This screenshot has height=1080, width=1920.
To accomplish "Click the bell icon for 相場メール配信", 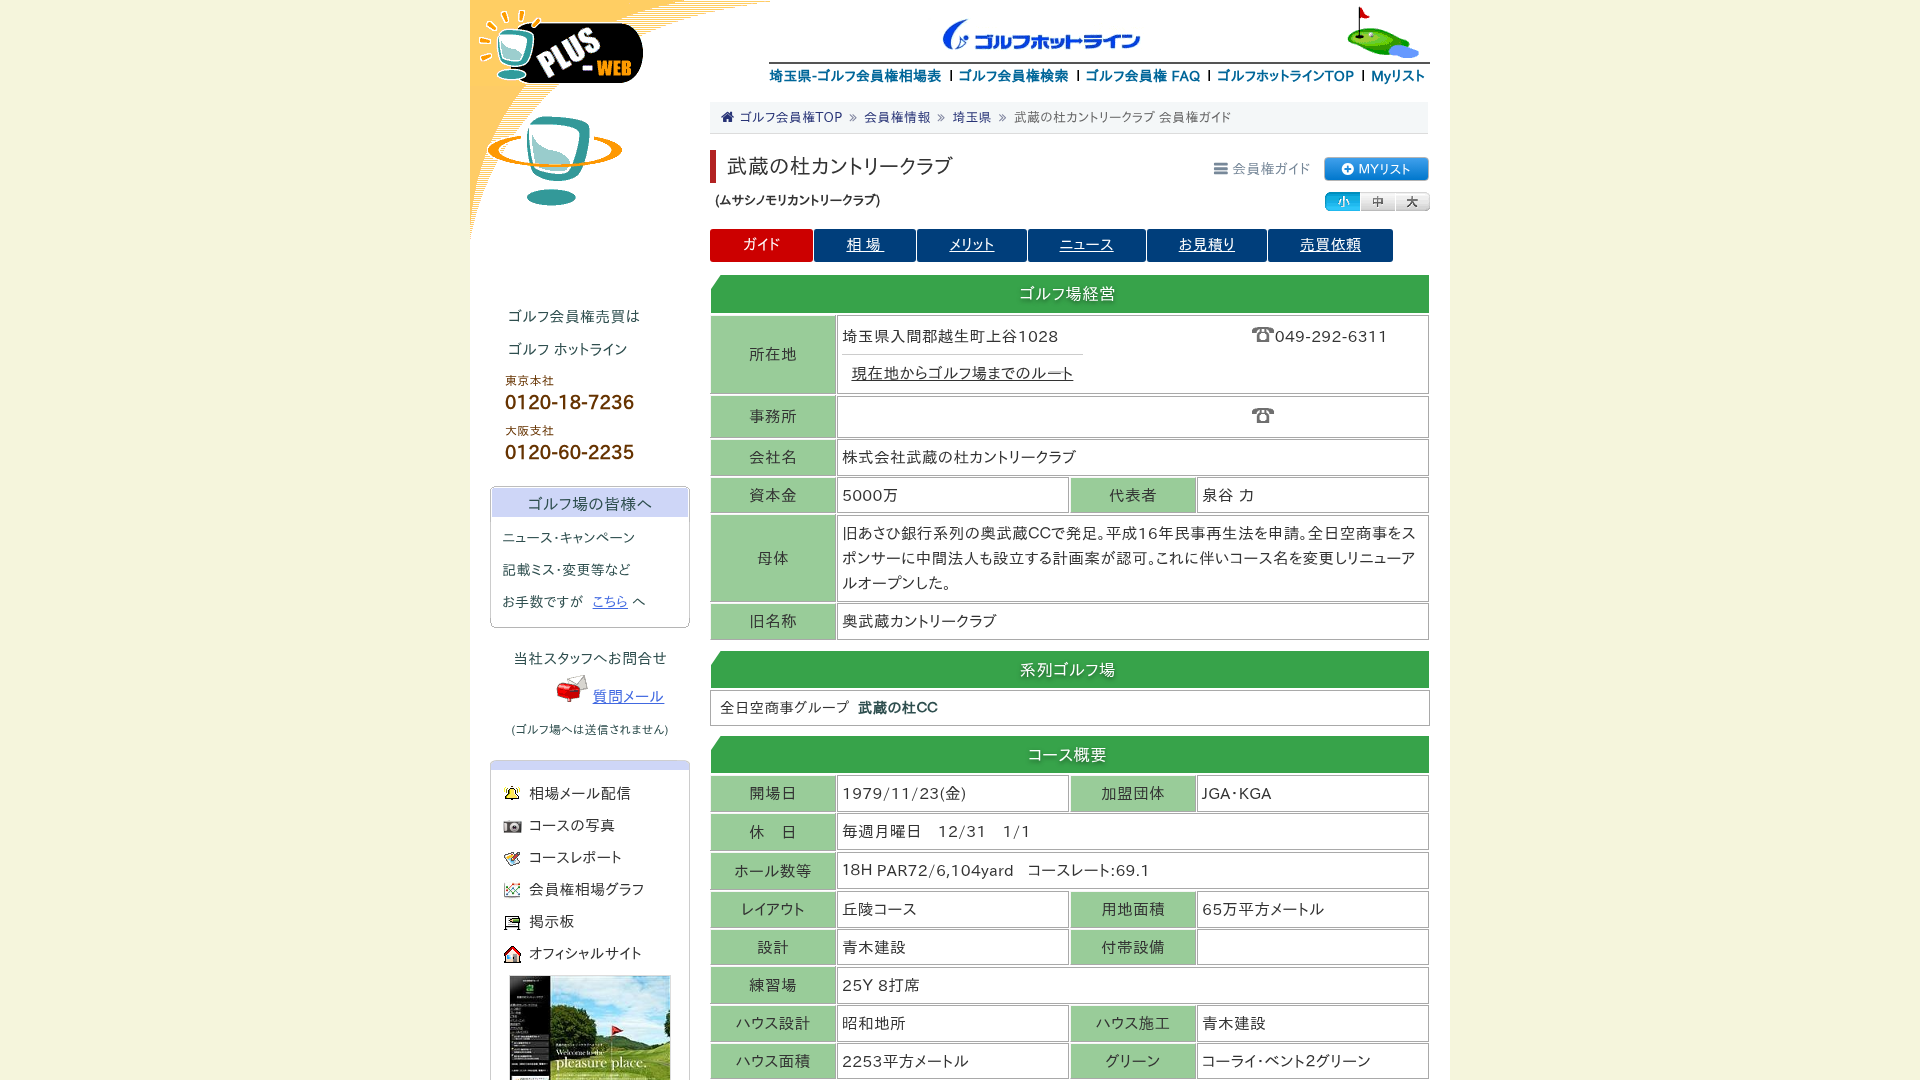I will (x=512, y=794).
